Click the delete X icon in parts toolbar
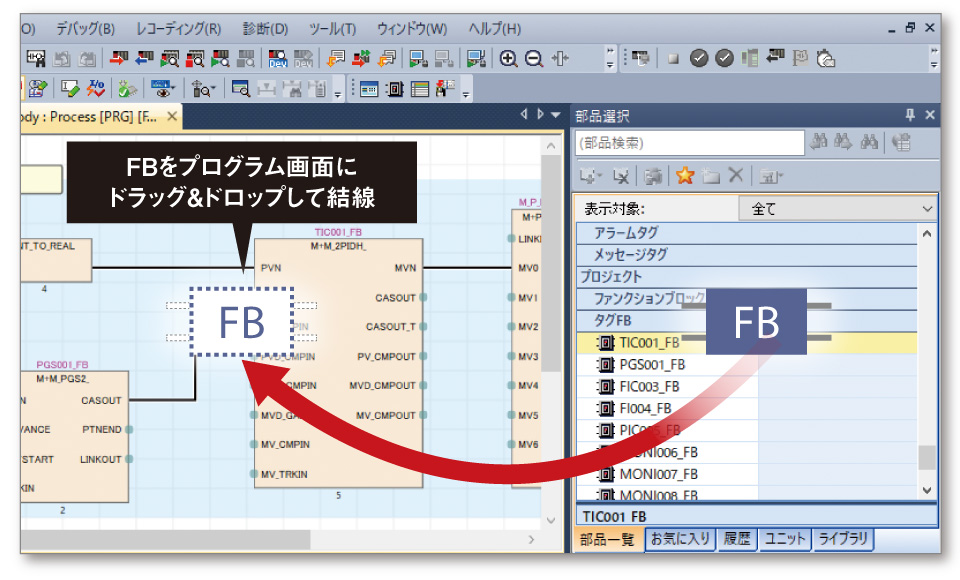This screenshot has height=580, width=960. point(735,176)
